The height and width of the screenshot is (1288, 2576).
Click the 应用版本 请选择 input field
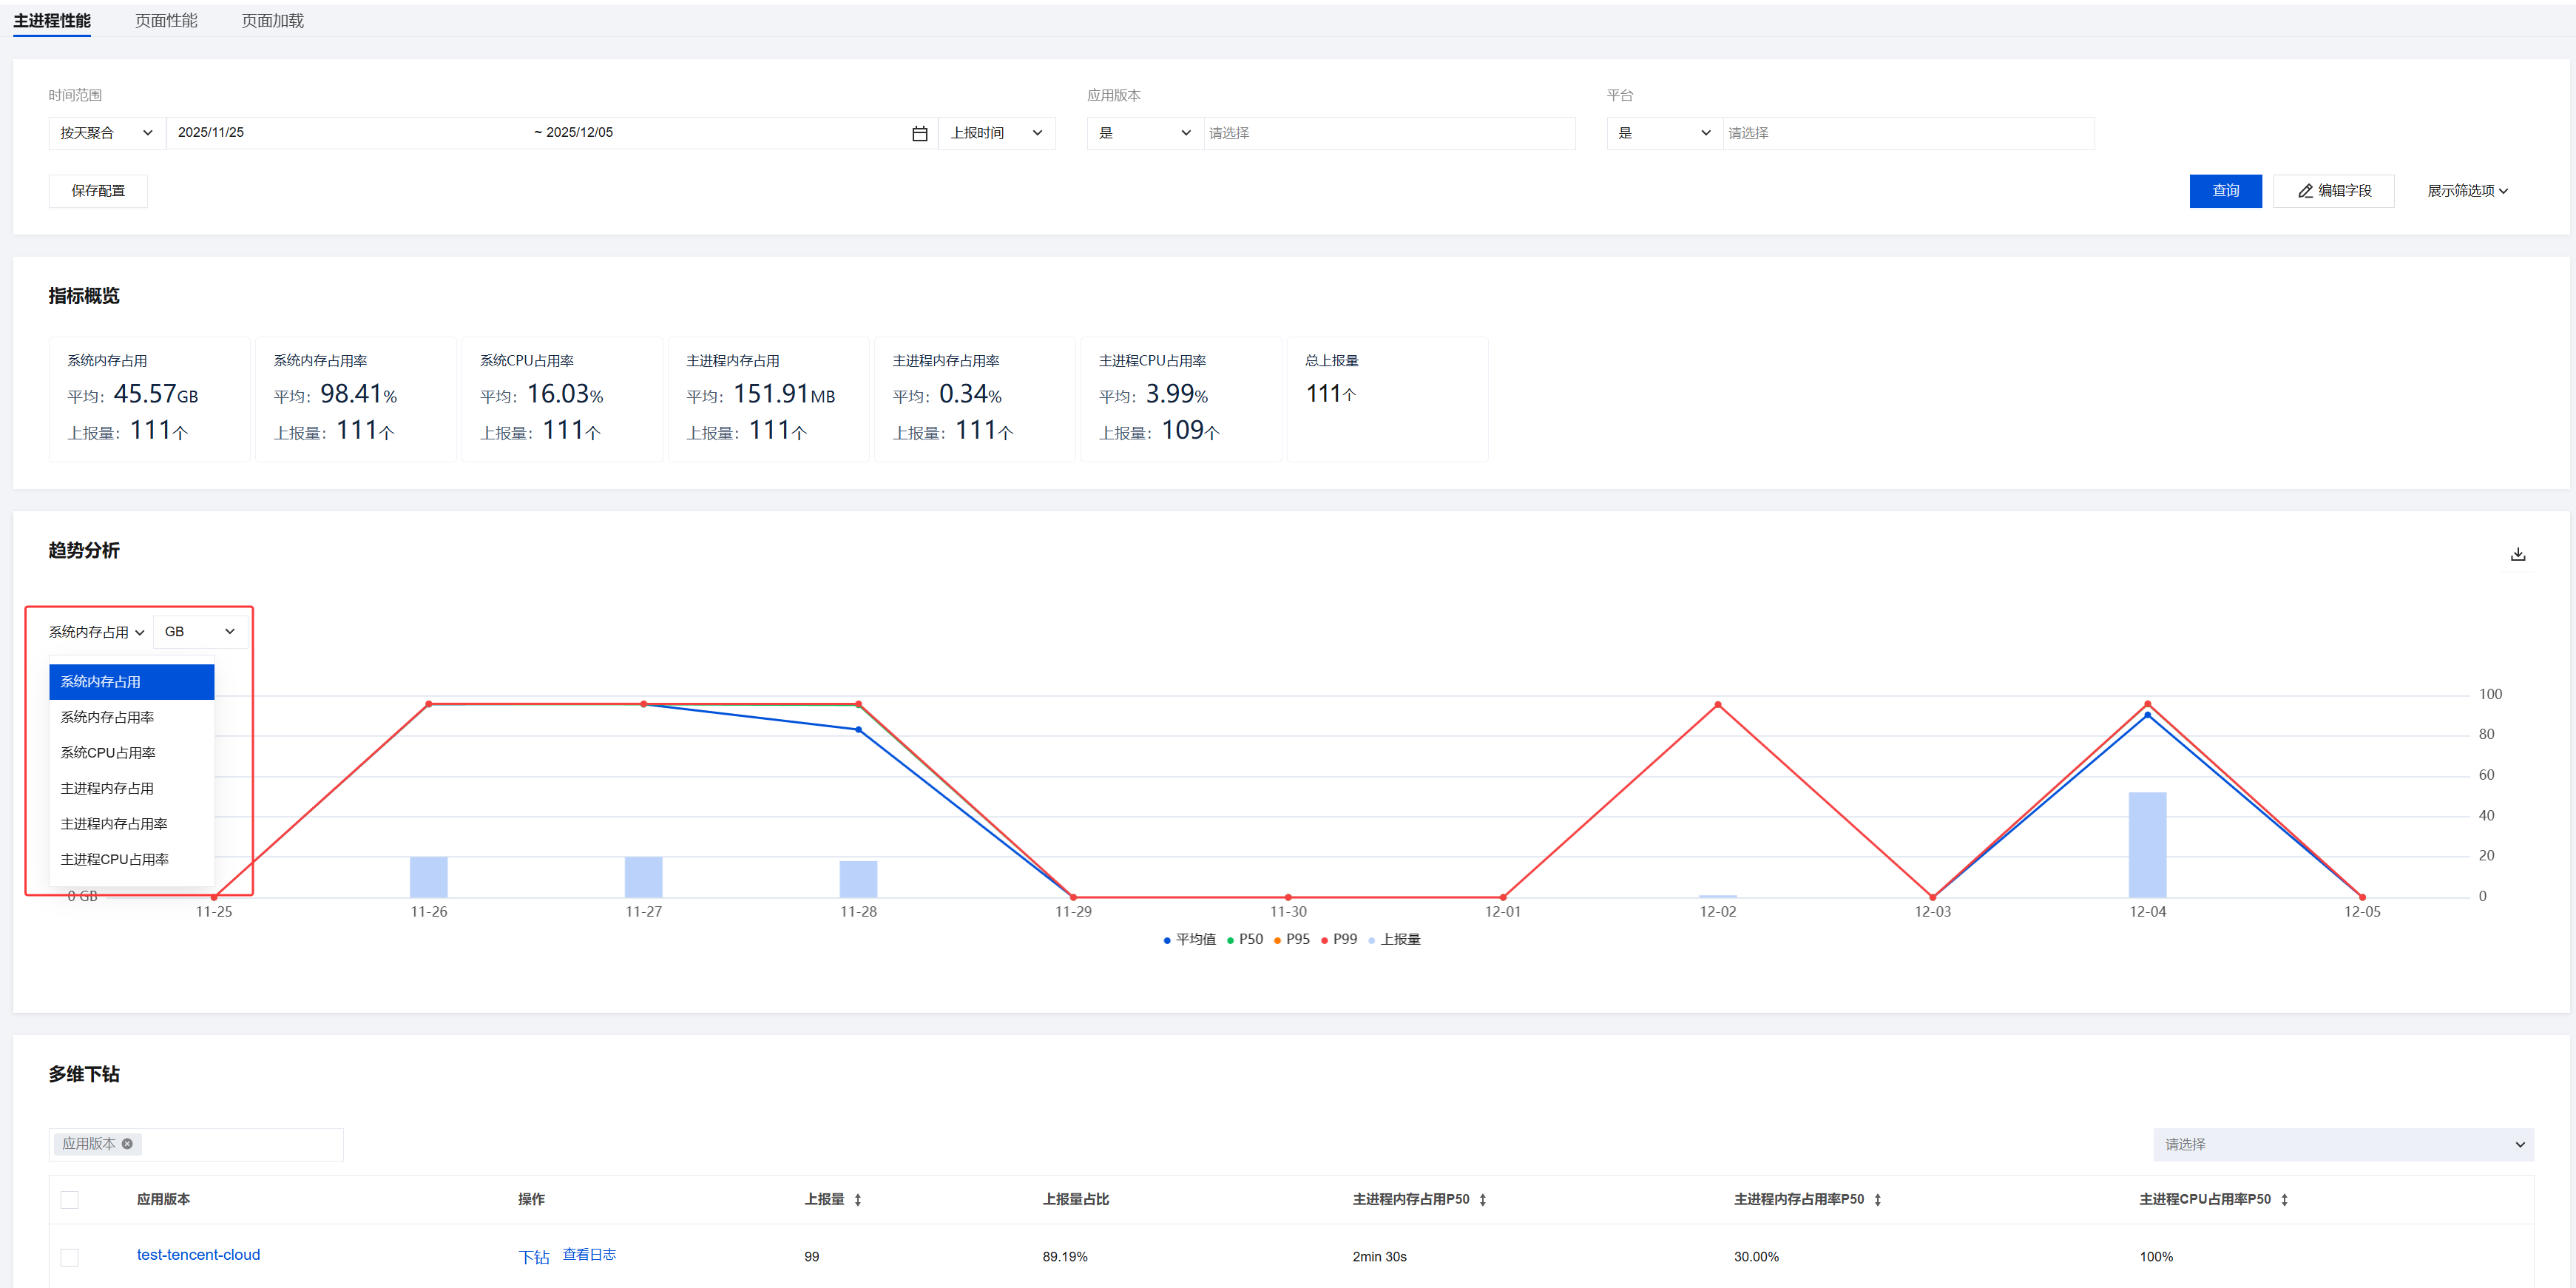1388,133
